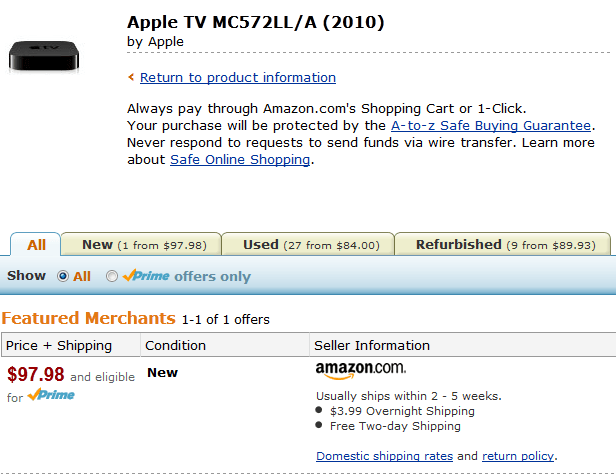
Task: Click the Prime logo in the filter bar
Action: (146, 275)
